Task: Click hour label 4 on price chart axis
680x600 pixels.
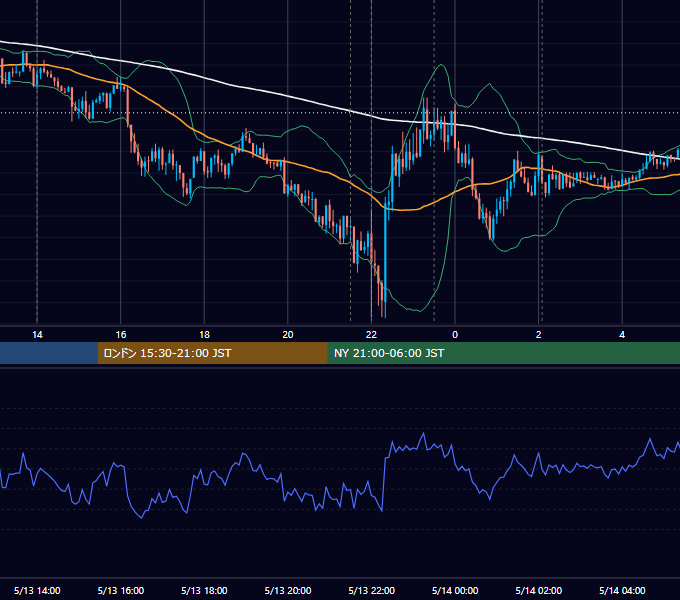Action: (x=622, y=335)
